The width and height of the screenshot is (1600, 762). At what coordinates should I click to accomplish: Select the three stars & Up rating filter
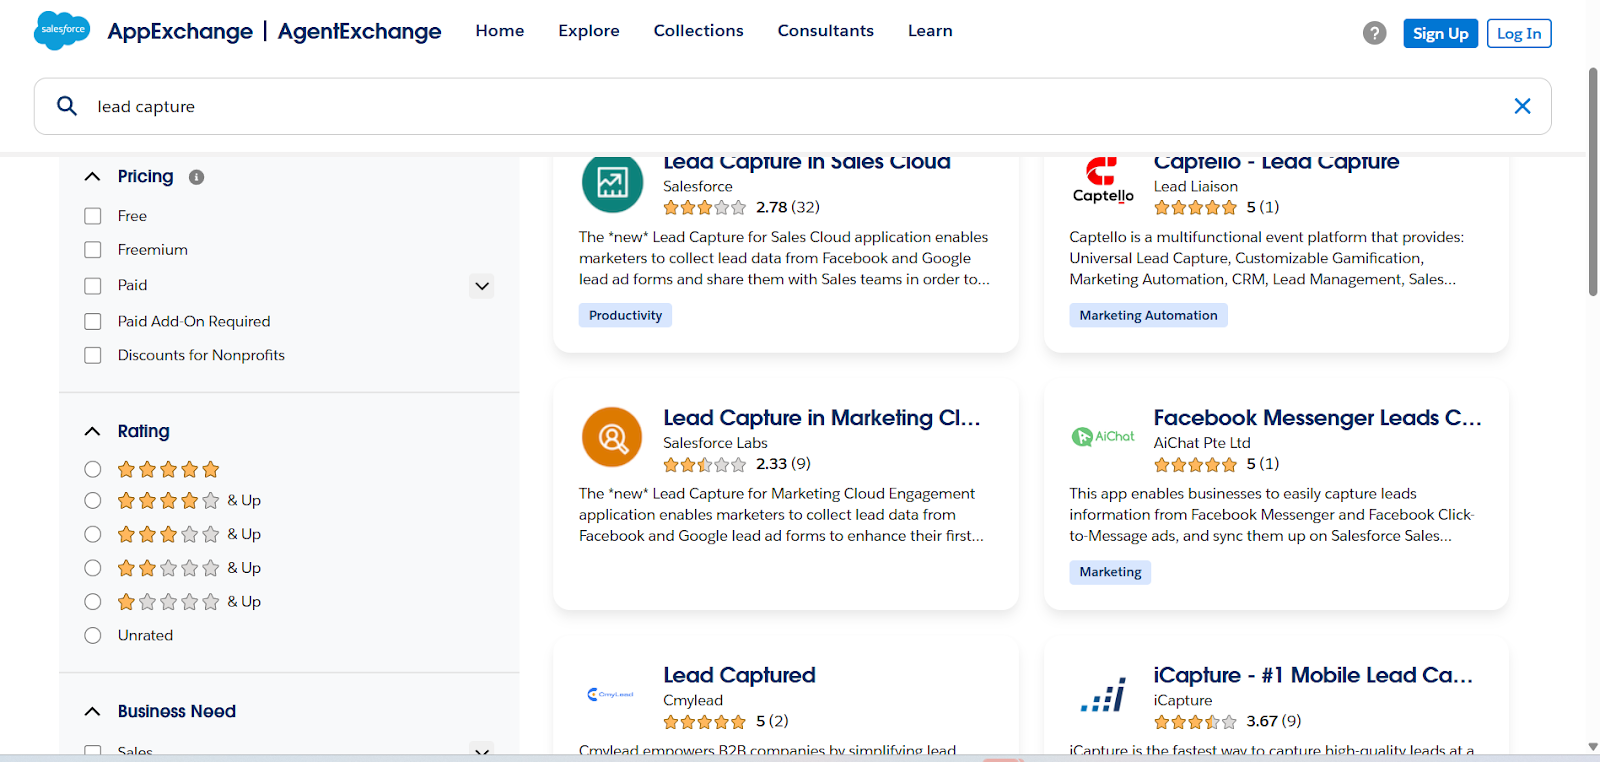(93, 534)
